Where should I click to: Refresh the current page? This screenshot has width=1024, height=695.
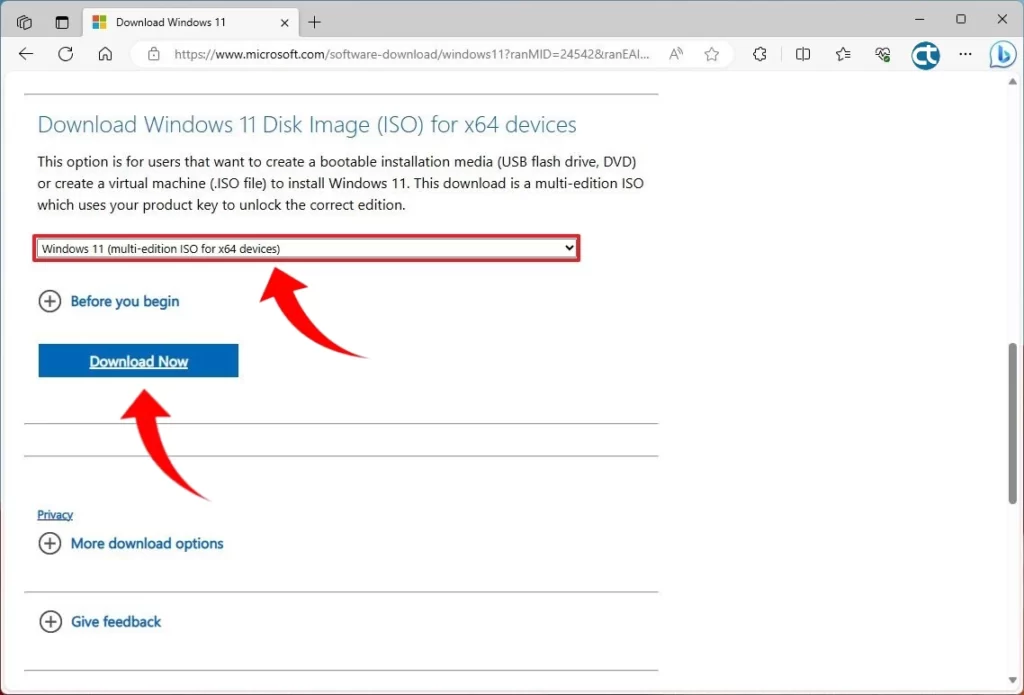point(65,54)
